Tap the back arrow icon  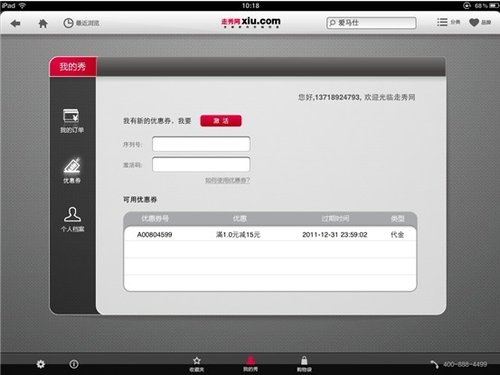point(15,23)
